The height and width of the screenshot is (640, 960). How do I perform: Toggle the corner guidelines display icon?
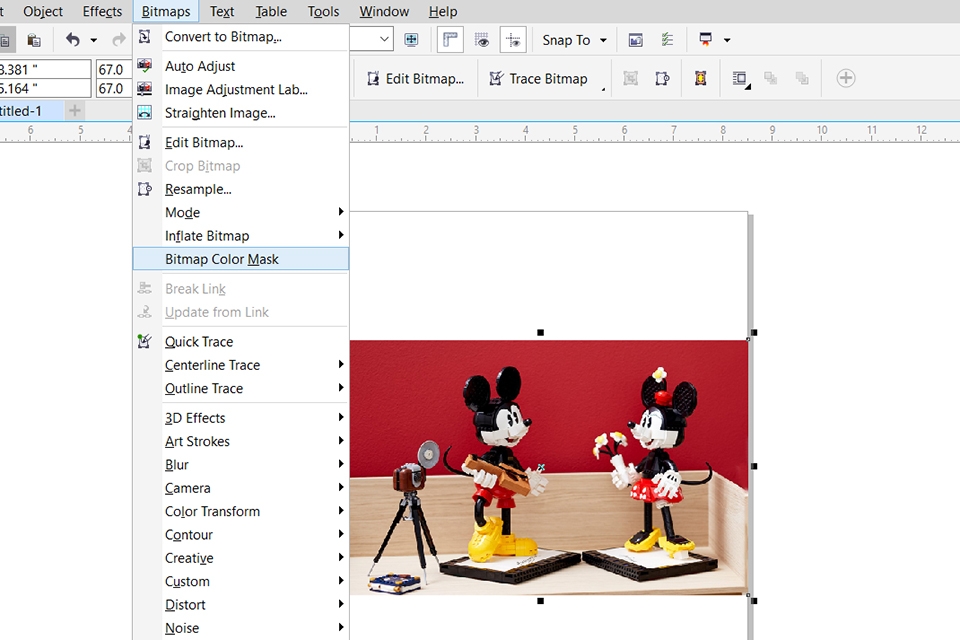450,40
